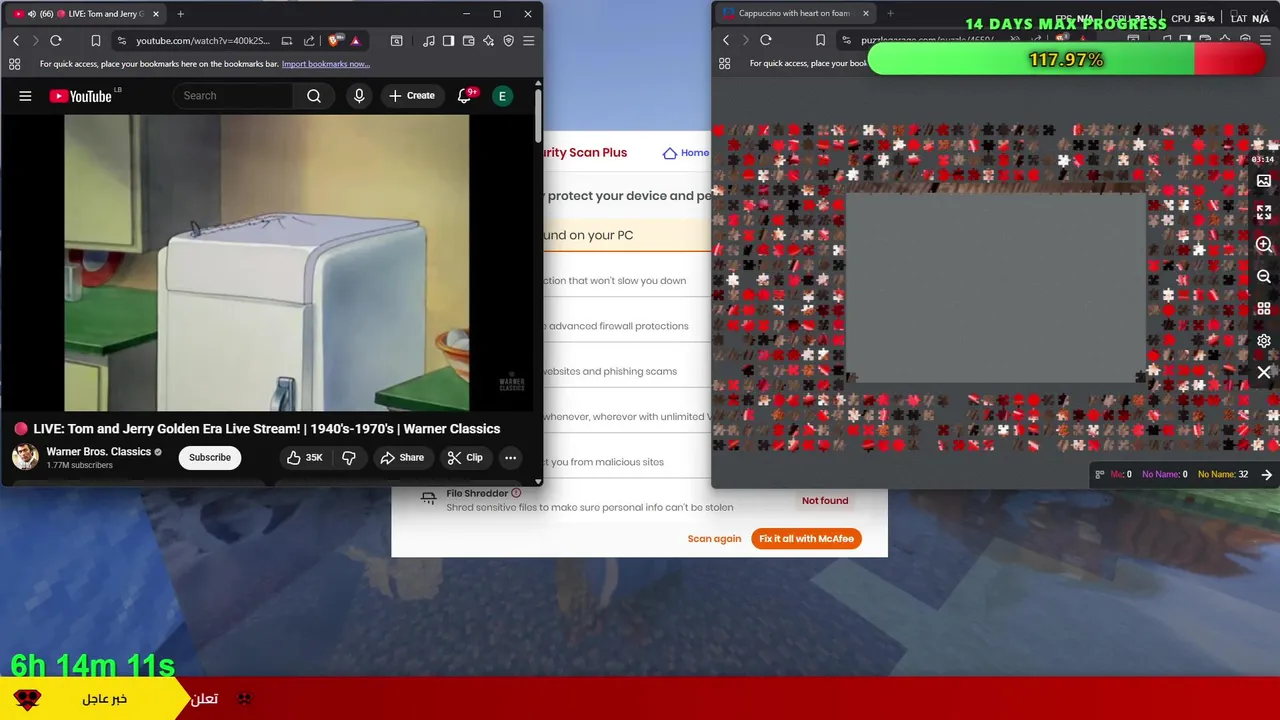Close the LIVE: Tom and Jerry tab
The height and width of the screenshot is (720, 1280).
(156, 14)
